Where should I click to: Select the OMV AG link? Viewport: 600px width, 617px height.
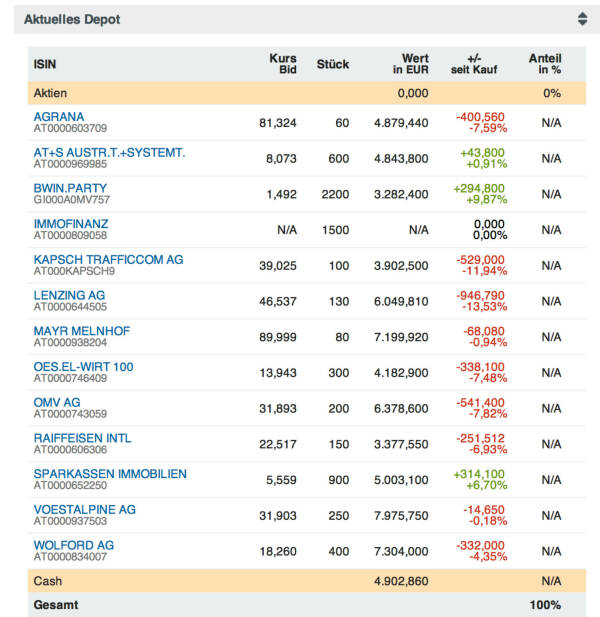pyautogui.click(x=57, y=402)
